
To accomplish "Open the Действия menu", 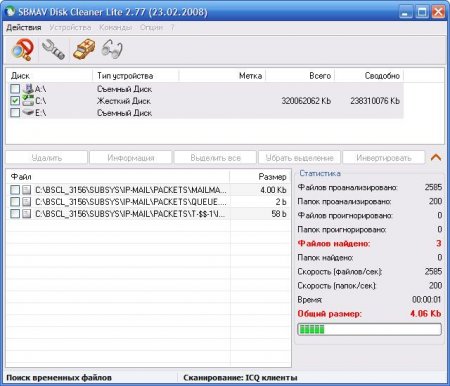I will pos(24,27).
